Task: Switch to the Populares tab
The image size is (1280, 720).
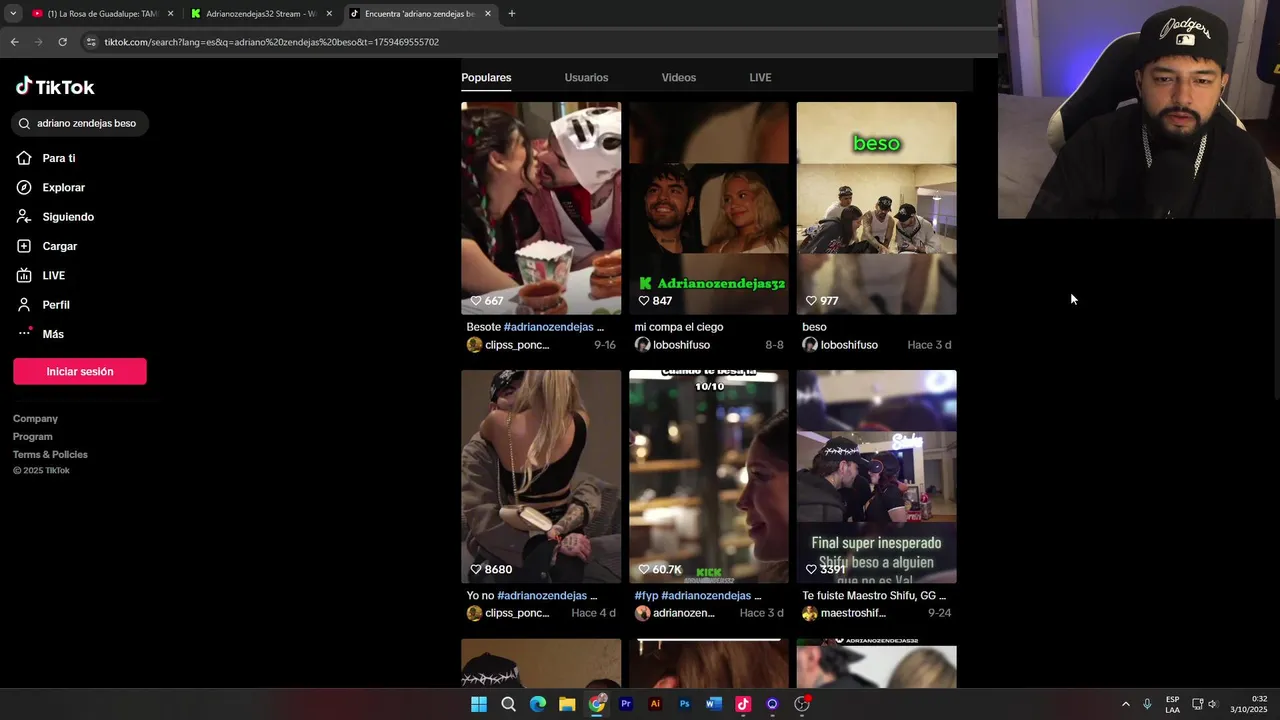Action: (x=486, y=77)
